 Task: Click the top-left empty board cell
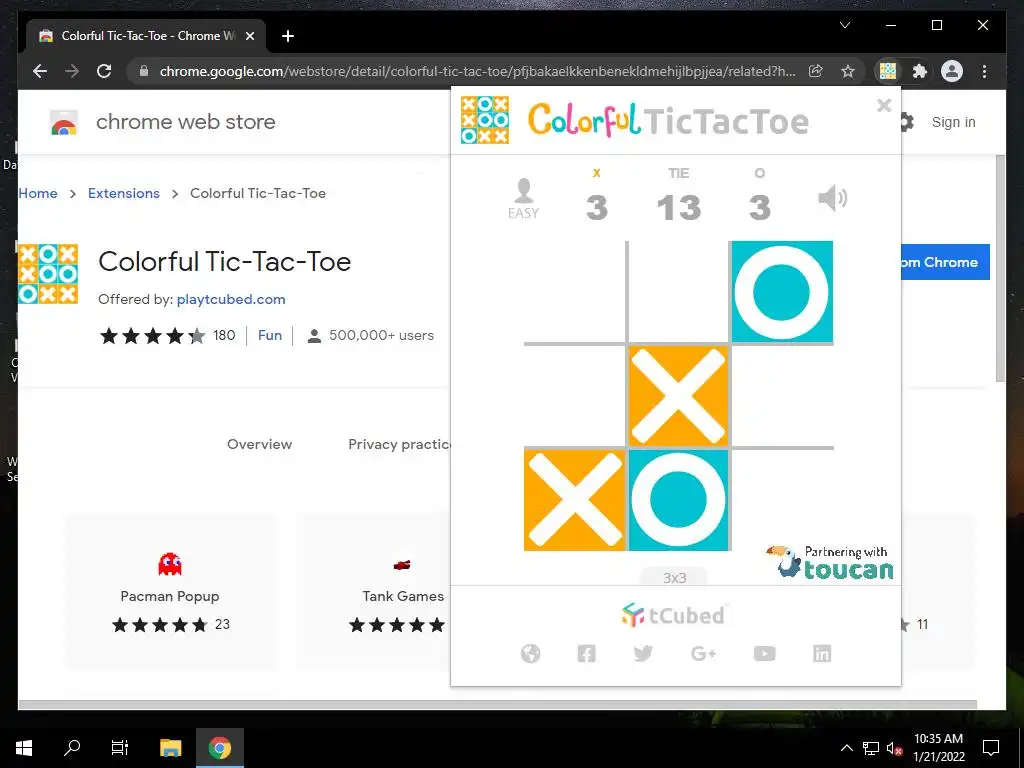click(575, 291)
